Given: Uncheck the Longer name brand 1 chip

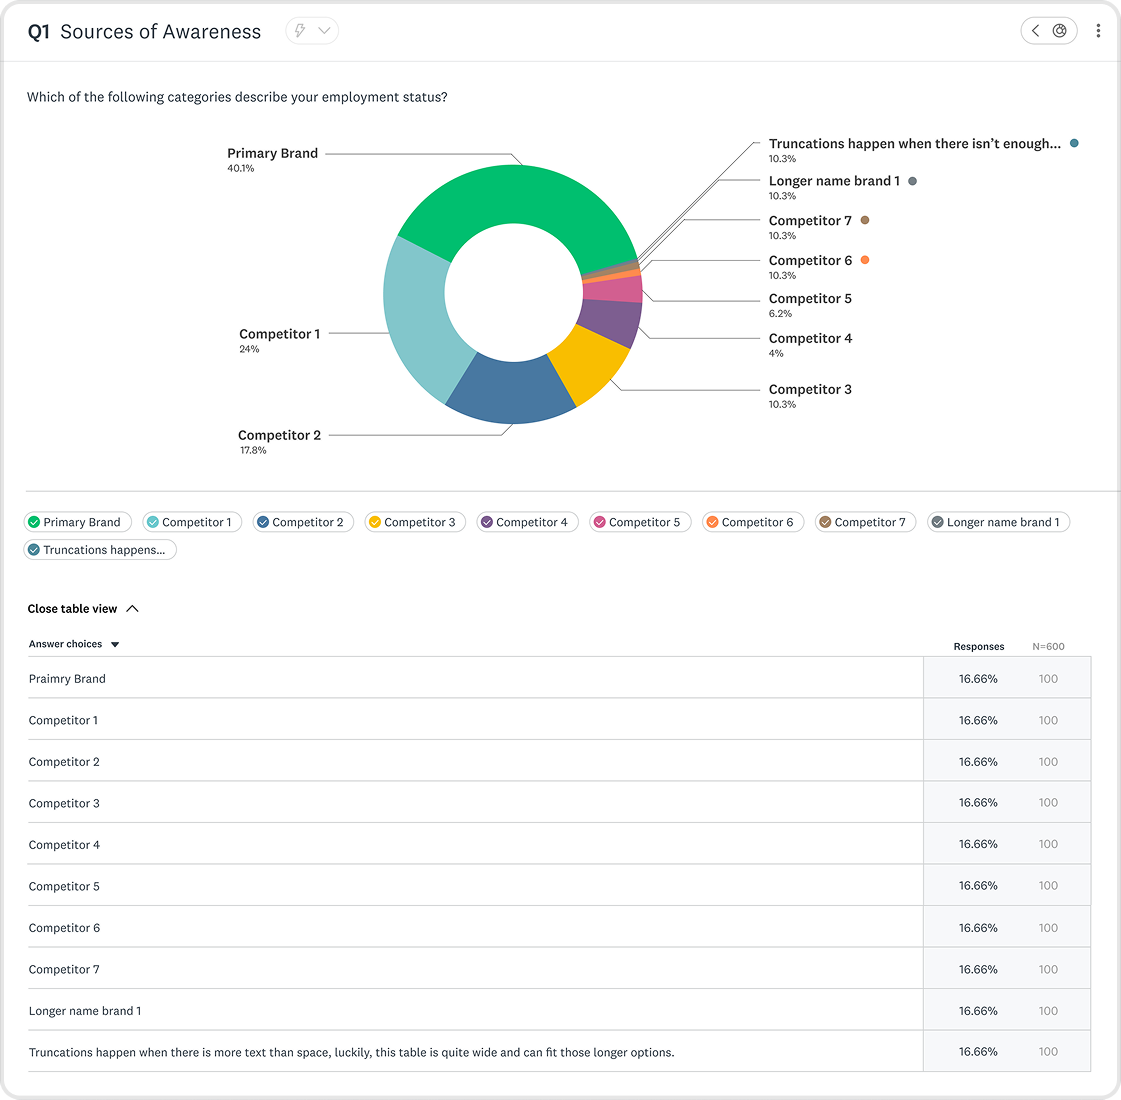Looking at the screenshot, I should [998, 522].
